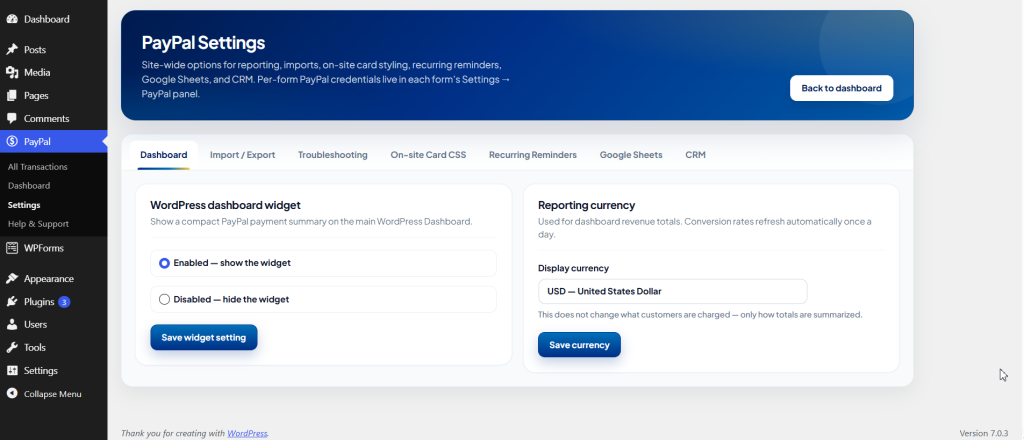Open the Comments menu label
Viewport: 1024px width, 440px height.
click(46, 118)
